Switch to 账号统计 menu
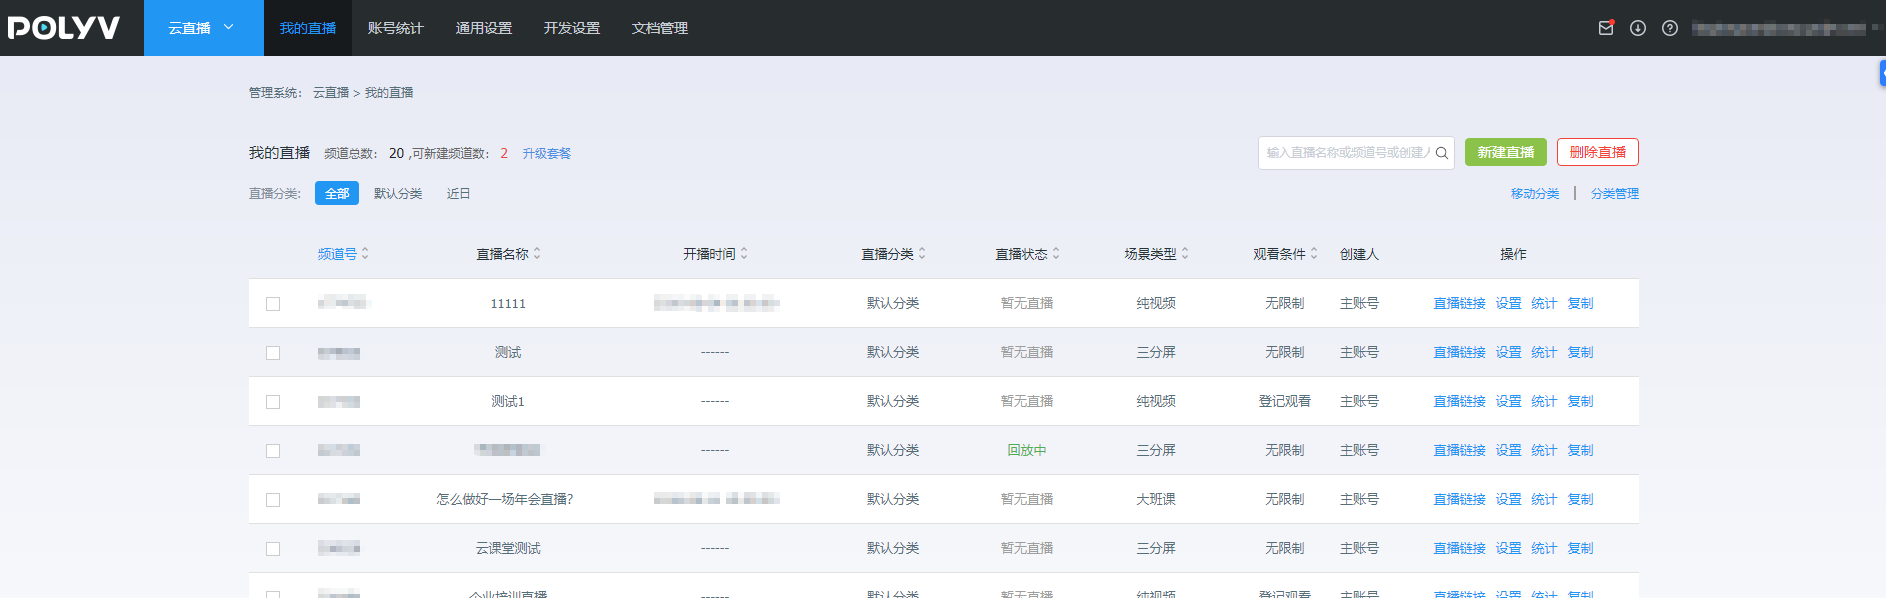Viewport: 1886px width, 598px height. [x=395, y=28]
